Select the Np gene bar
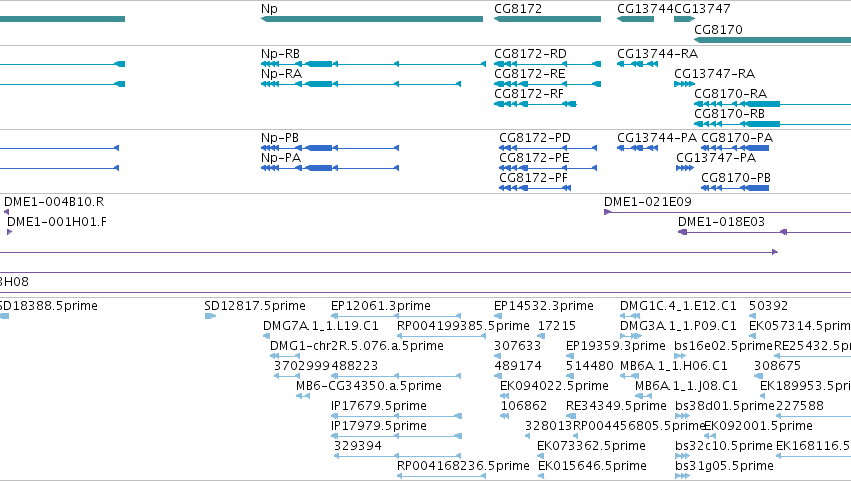The image size is (851, 481). 372,19
